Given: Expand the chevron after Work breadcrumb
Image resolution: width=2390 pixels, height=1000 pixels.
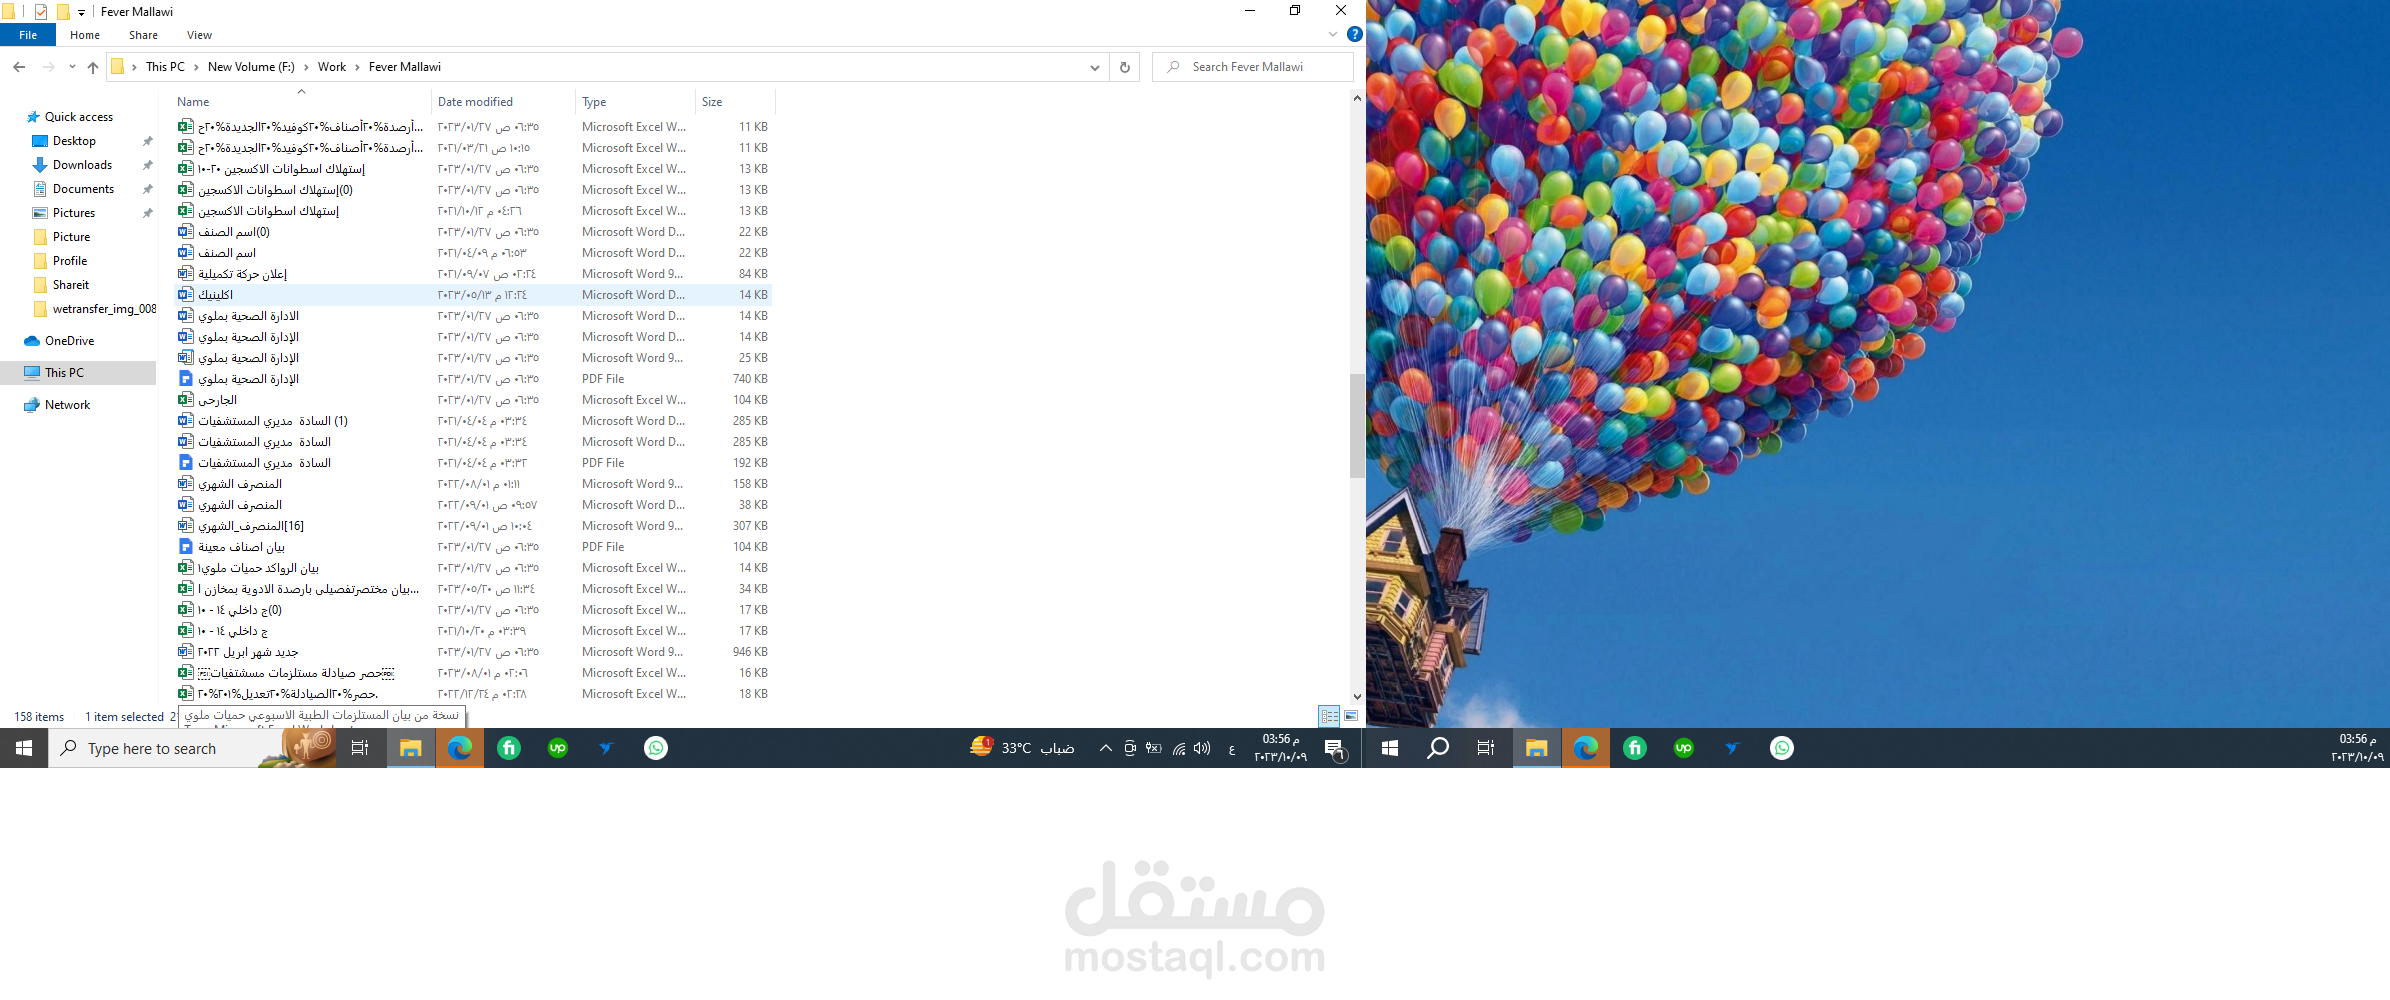Looking at the screenshot, I should pyautogui.click(x=357, y=67).
